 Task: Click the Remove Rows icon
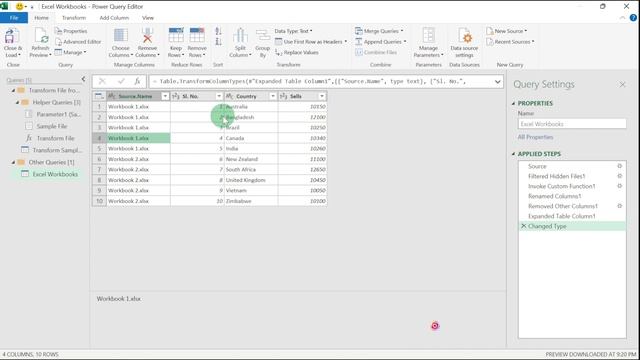[197, 36]
